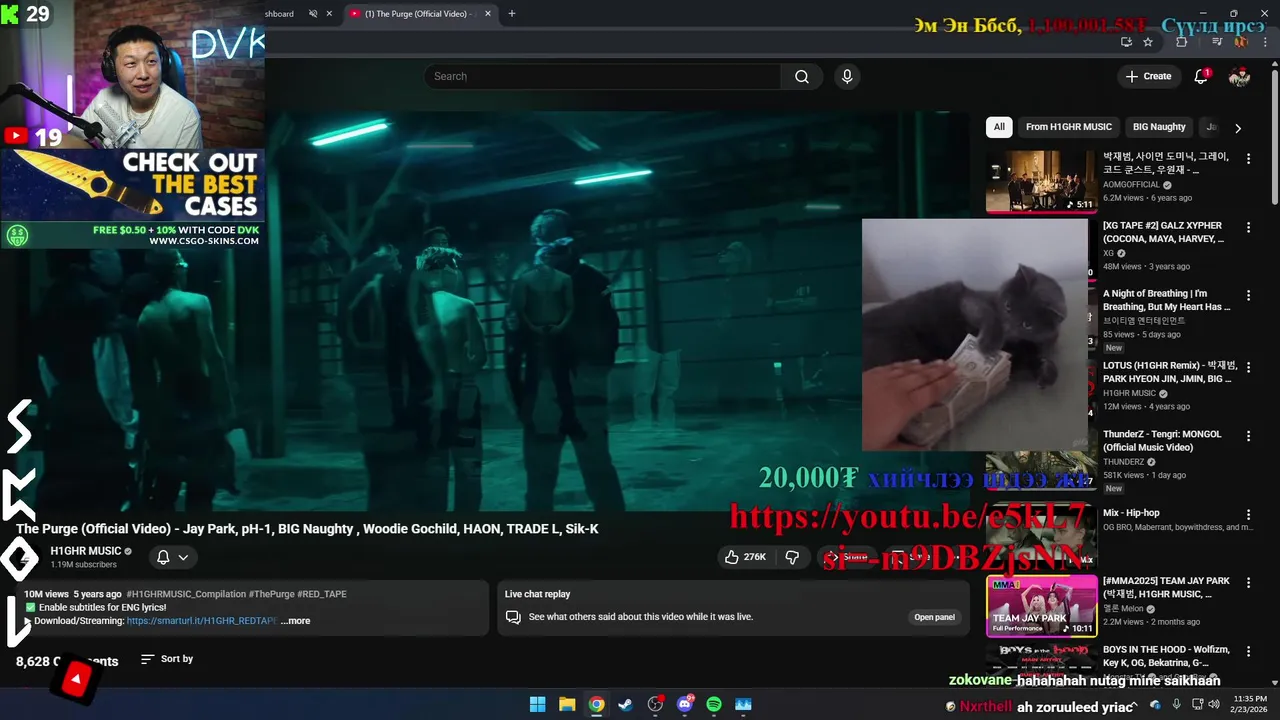Open options for BOYS IN THE HOOD video
The height and width of the screenshot is (720, 1280).
point(1248,651)
